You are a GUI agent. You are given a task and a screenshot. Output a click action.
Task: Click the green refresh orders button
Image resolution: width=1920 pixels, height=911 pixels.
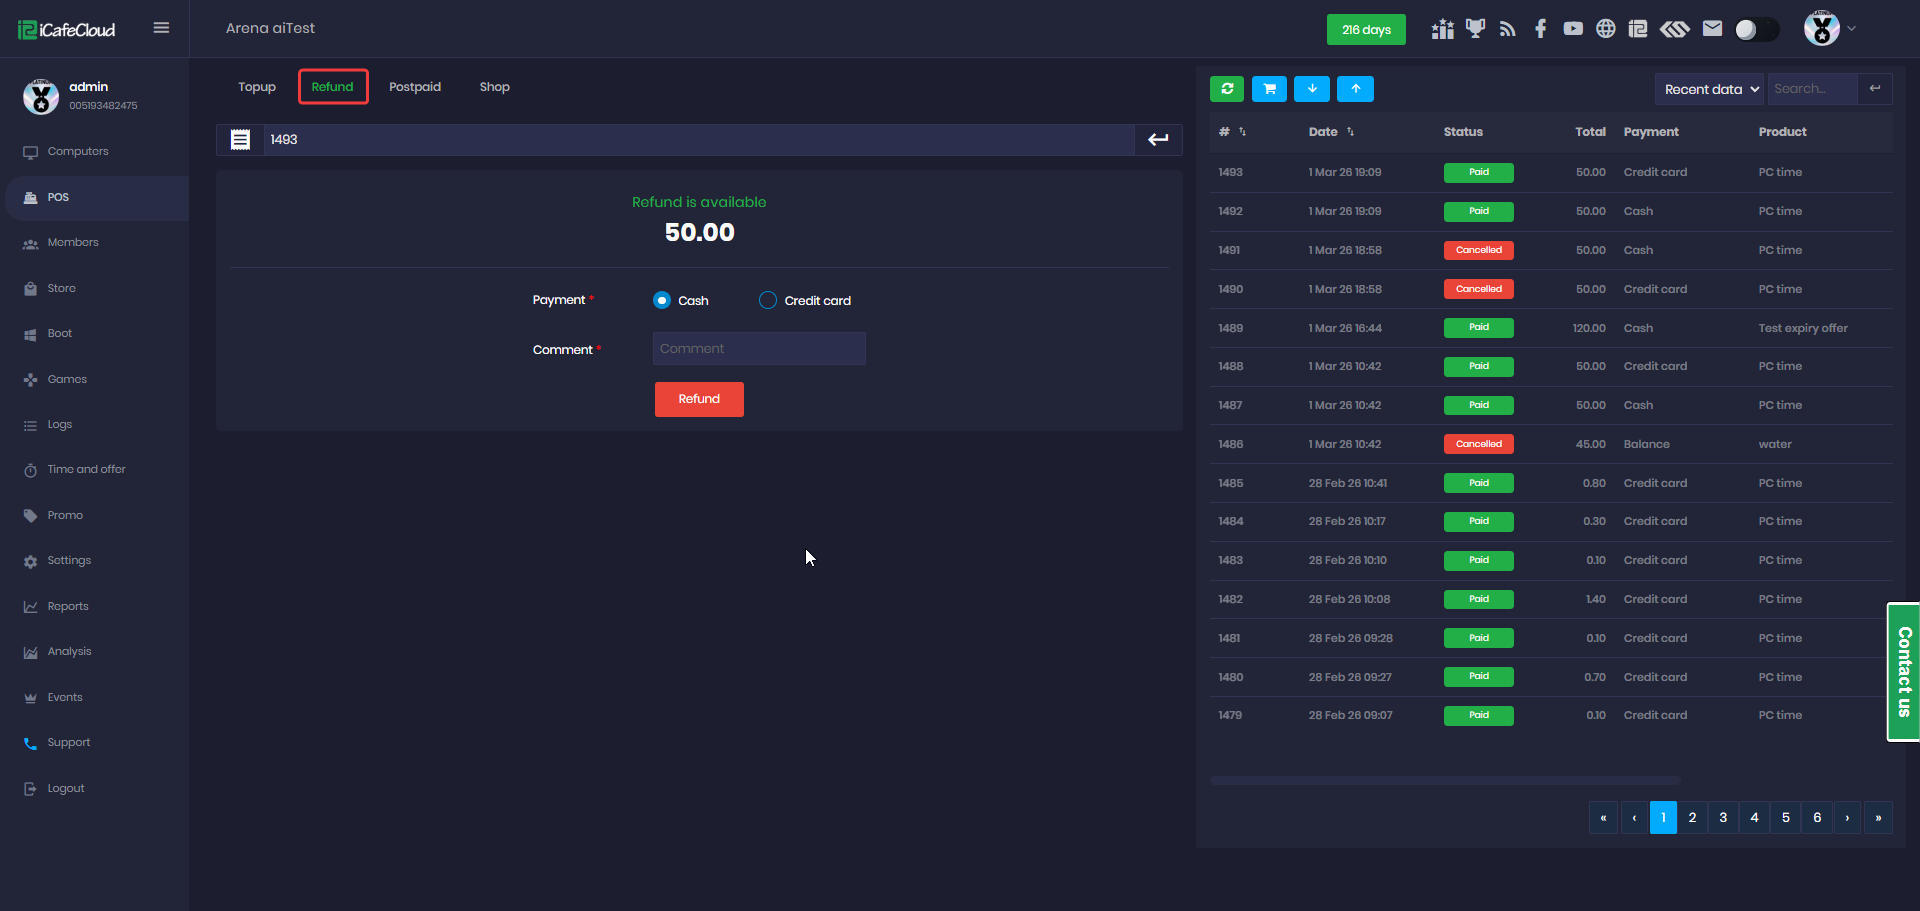pyautogui.click(x=1227, y=89)
